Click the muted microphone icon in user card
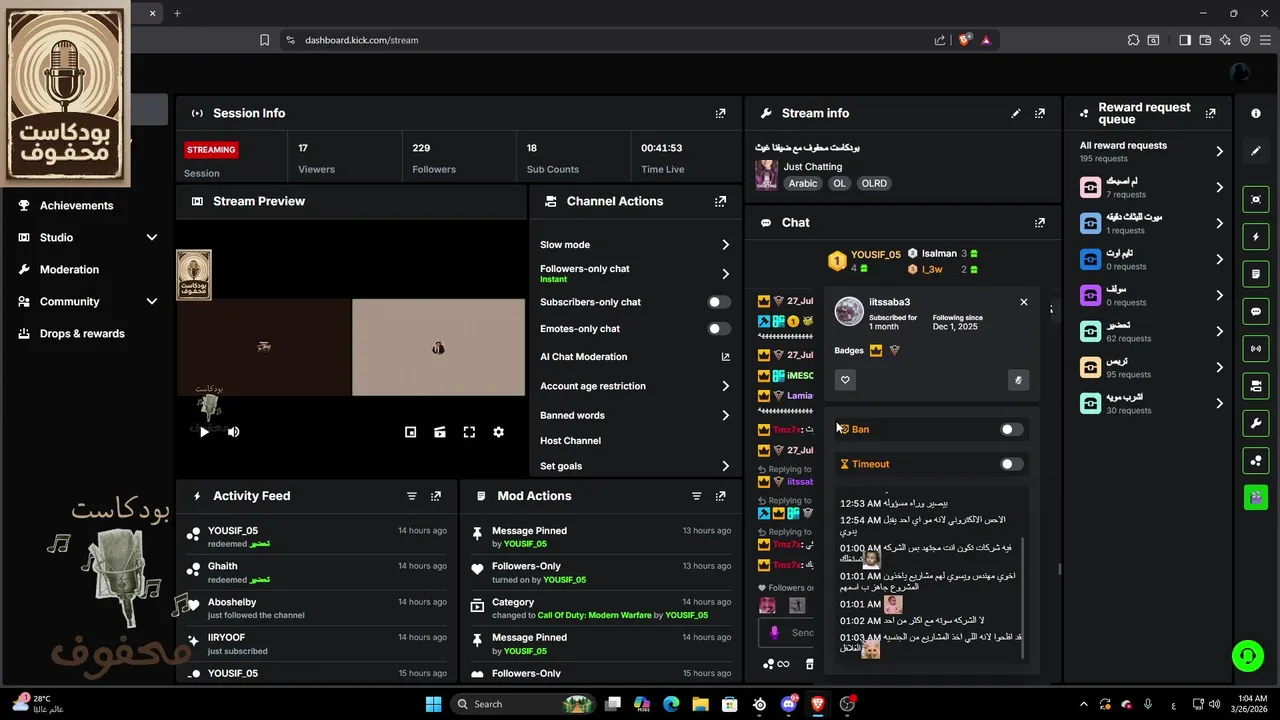Image resolution: width=1280 pixels, height=720 pixels. pyautogui.click(x=1018, y=380)
